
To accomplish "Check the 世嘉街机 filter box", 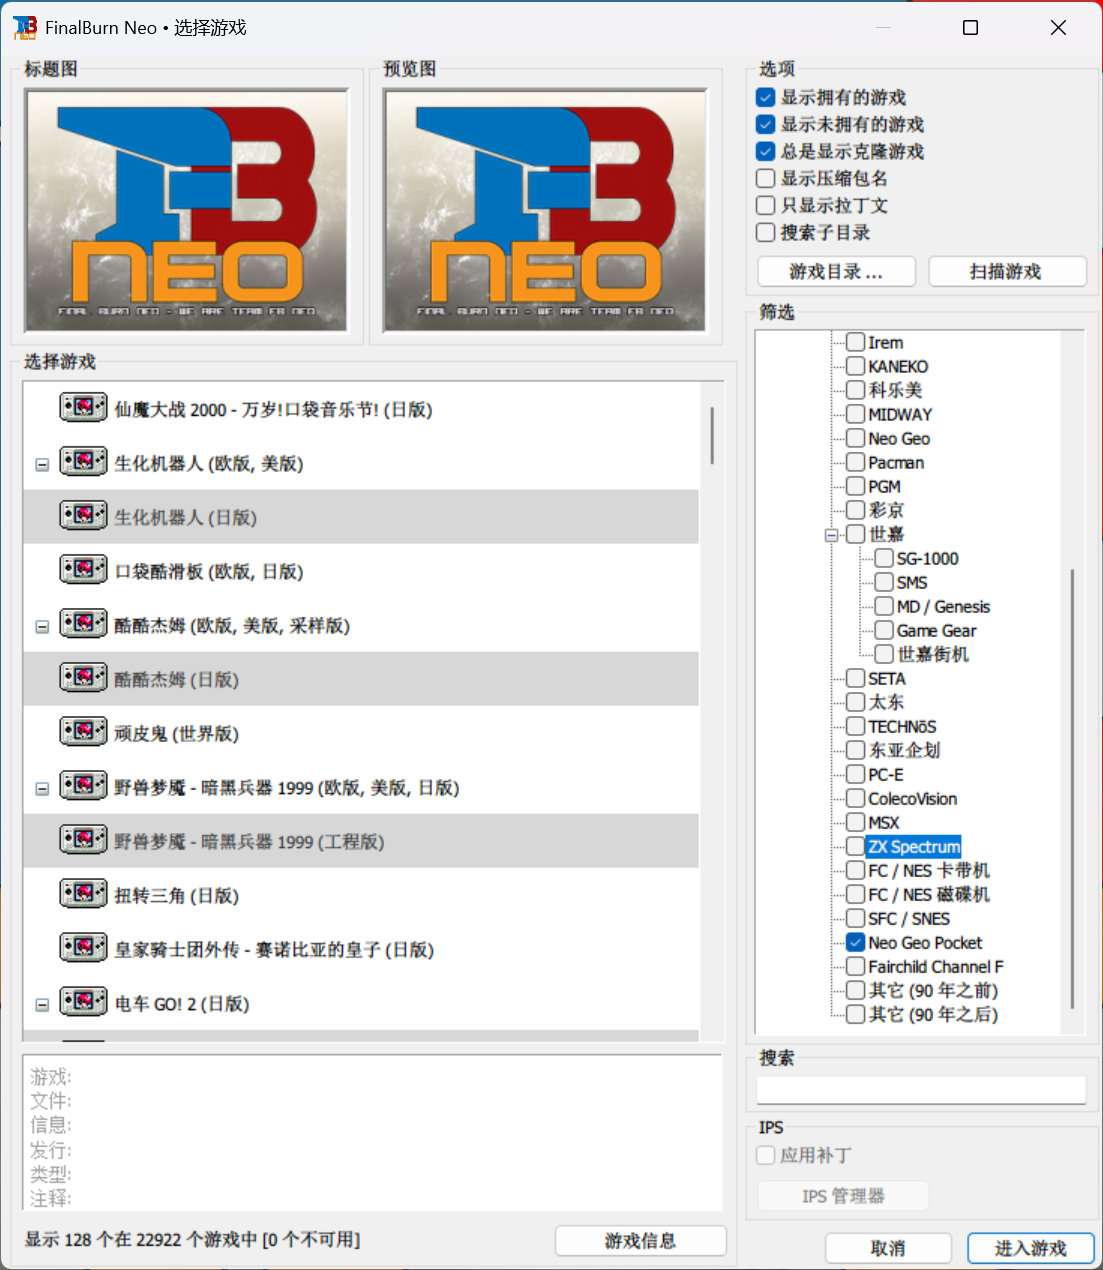I will pyautogui.click(x=884, y=654).
